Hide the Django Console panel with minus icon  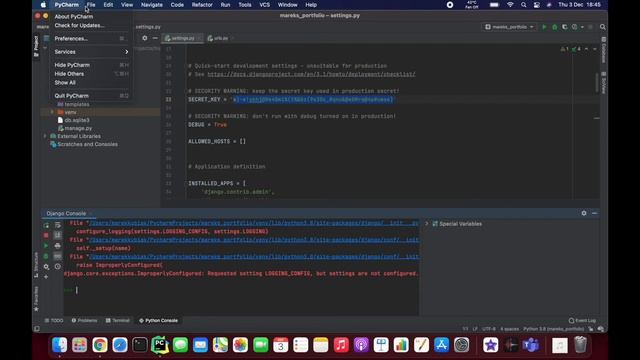[594, 213]
